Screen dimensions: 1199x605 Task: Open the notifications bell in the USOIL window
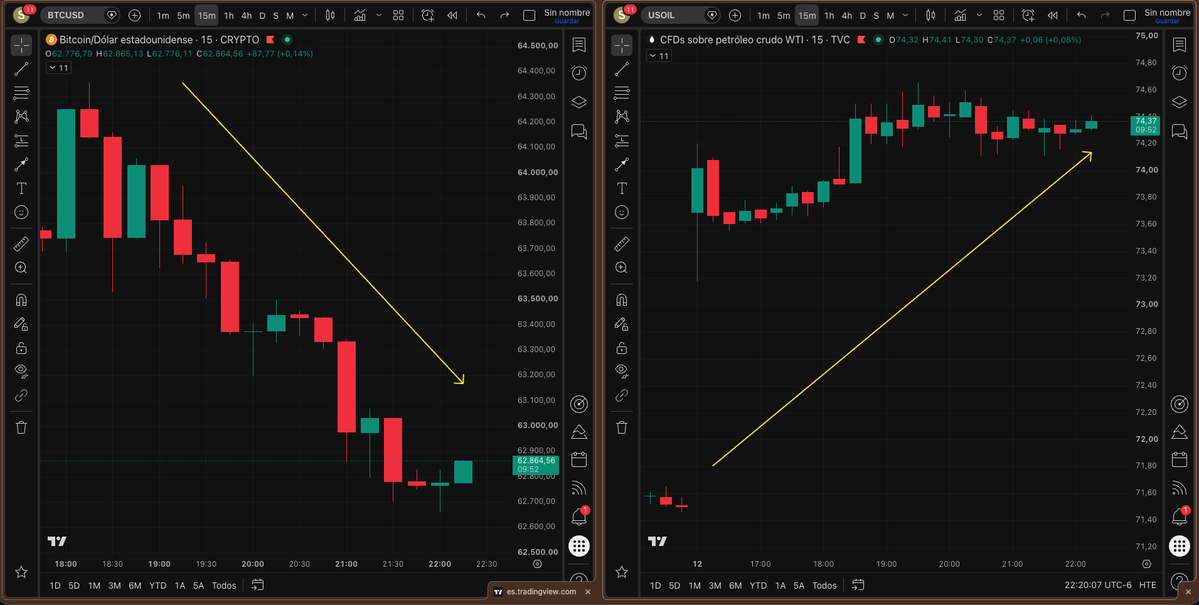click(x=1179, y=517)
